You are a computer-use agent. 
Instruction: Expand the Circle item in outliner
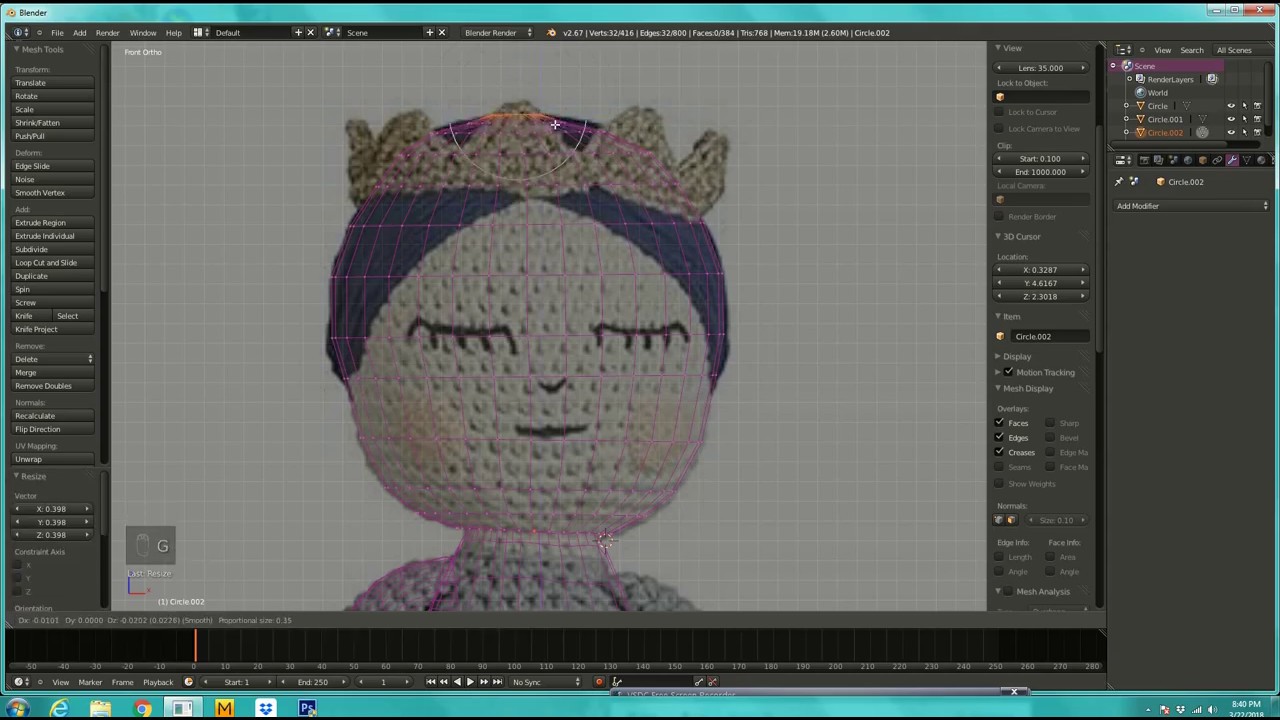(1127, 106)
